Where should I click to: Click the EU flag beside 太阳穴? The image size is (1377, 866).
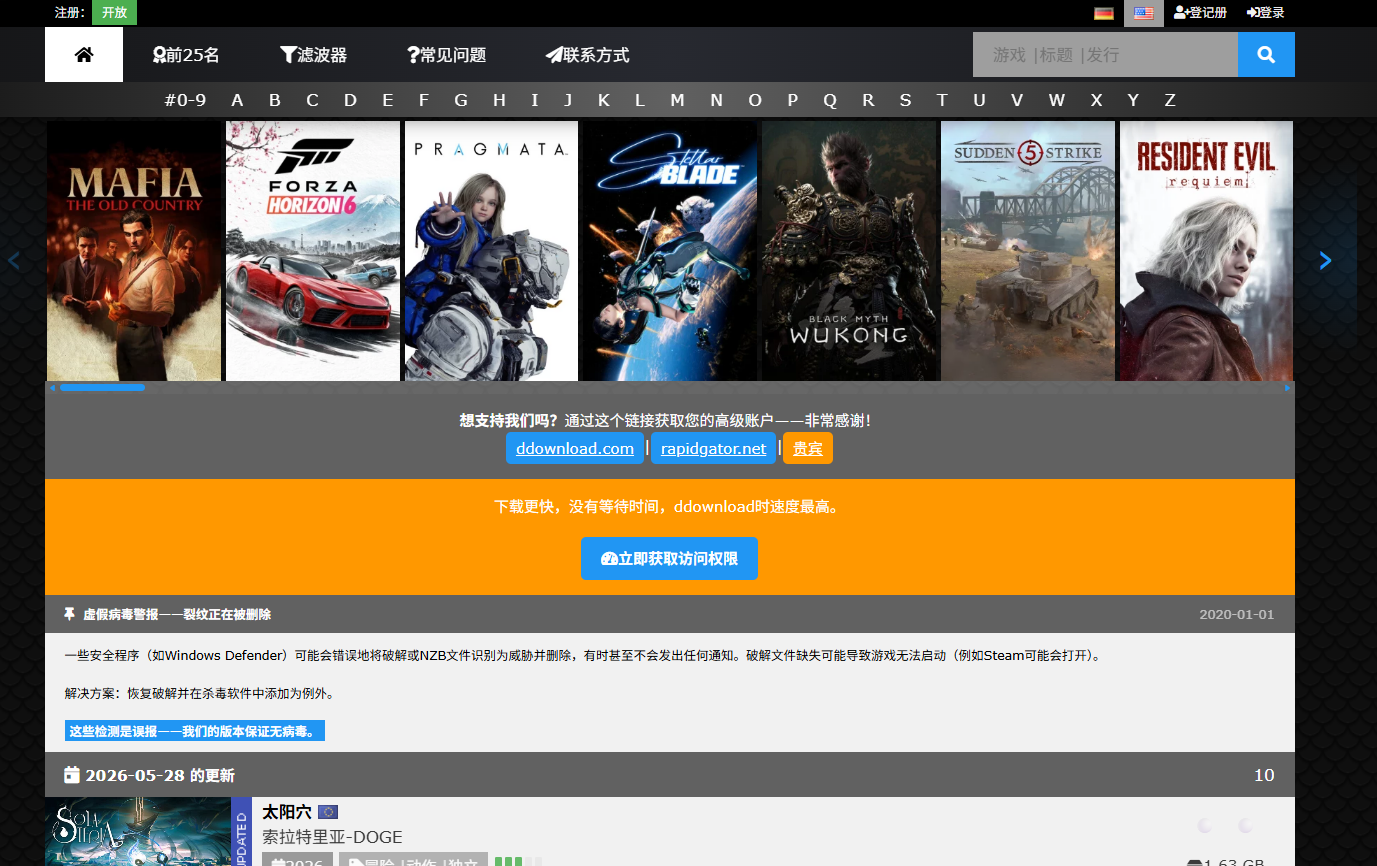click(x=328, y=812)
